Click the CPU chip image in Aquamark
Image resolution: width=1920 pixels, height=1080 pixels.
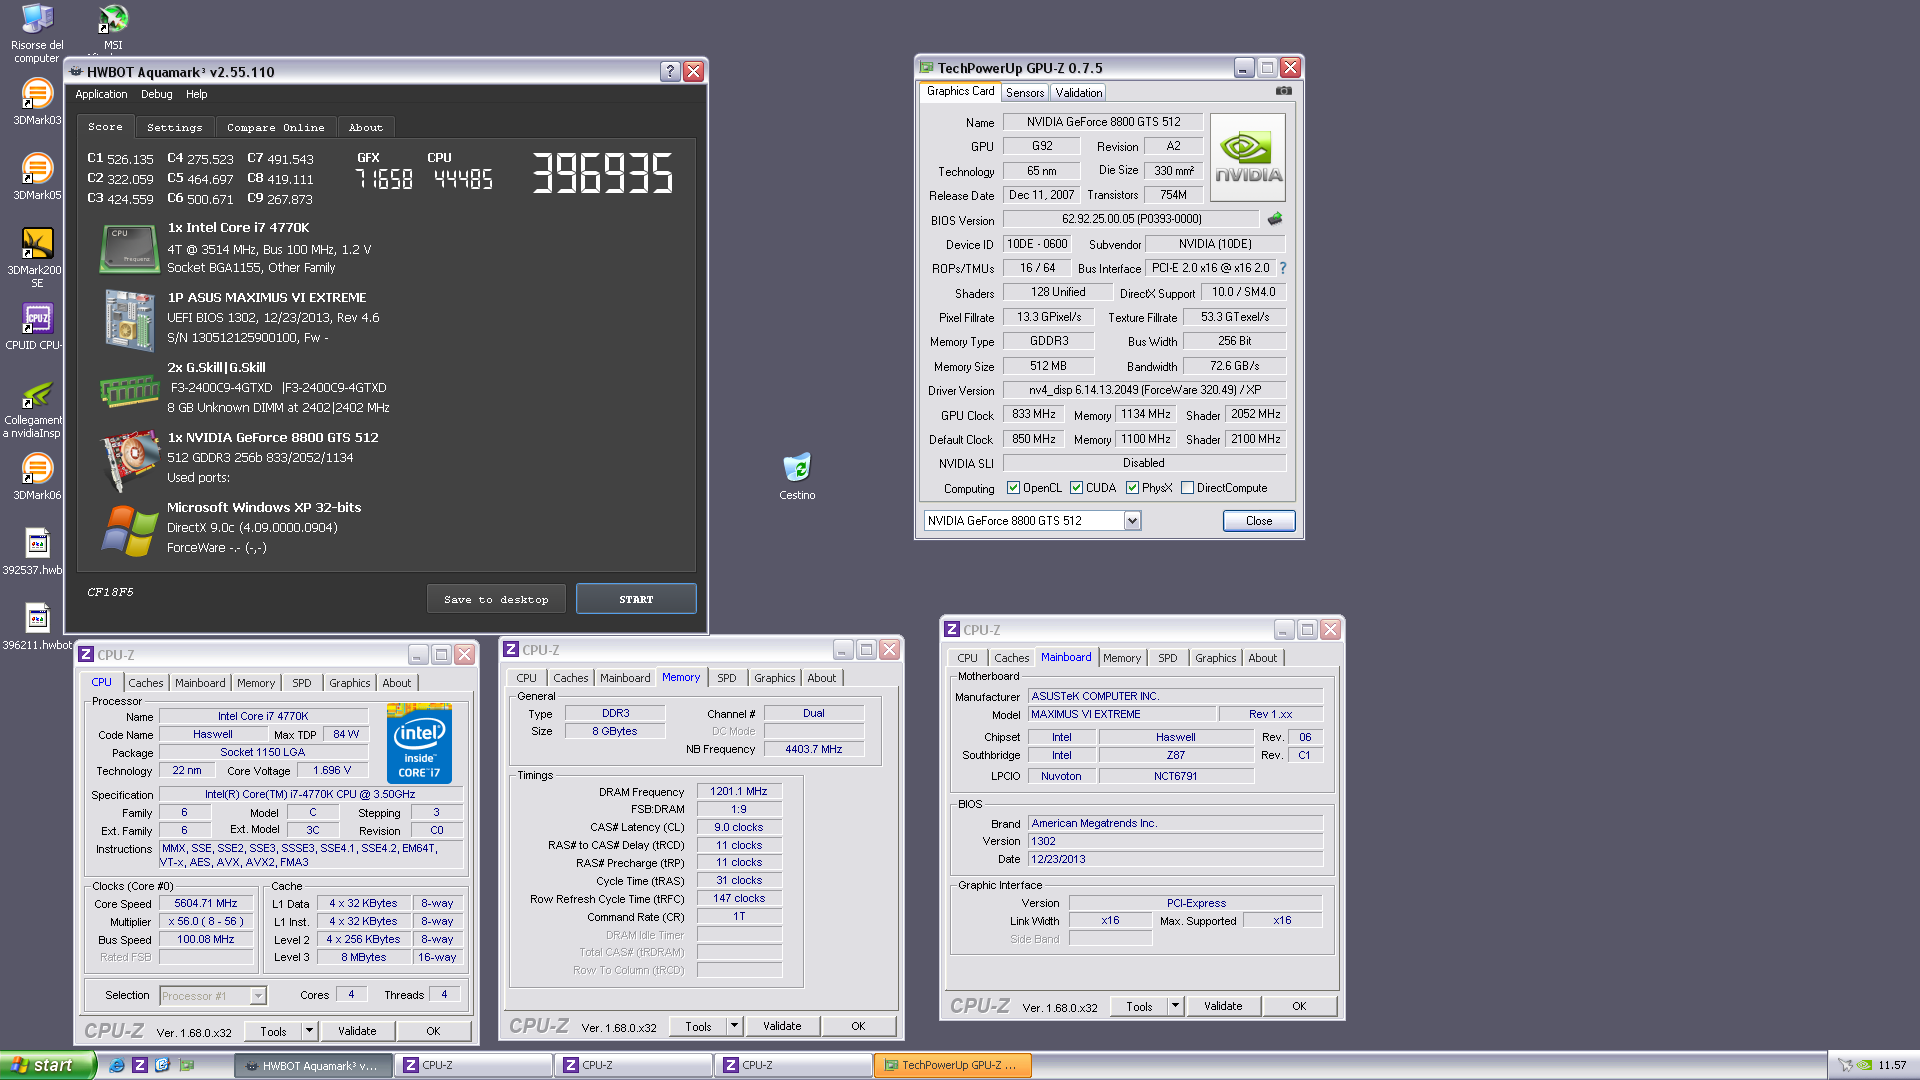tap(129, 249)
